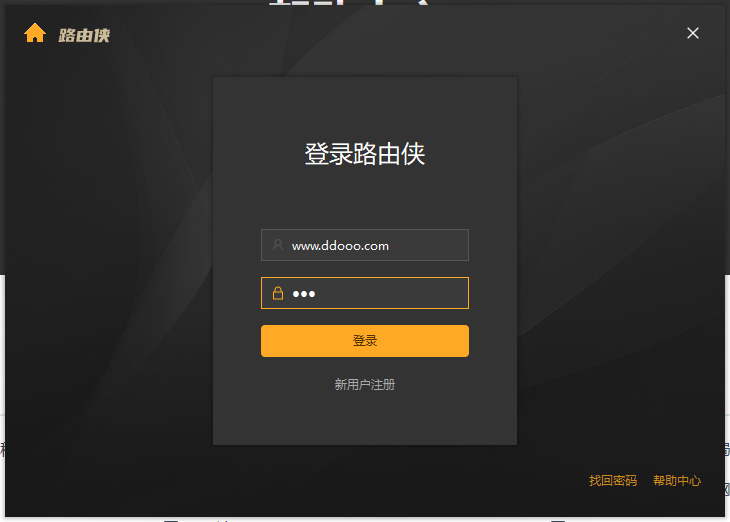Screen dimensions: 730x522
Task: Click the 登录路由侠 heading text
Action: click(x=365, y=154)
